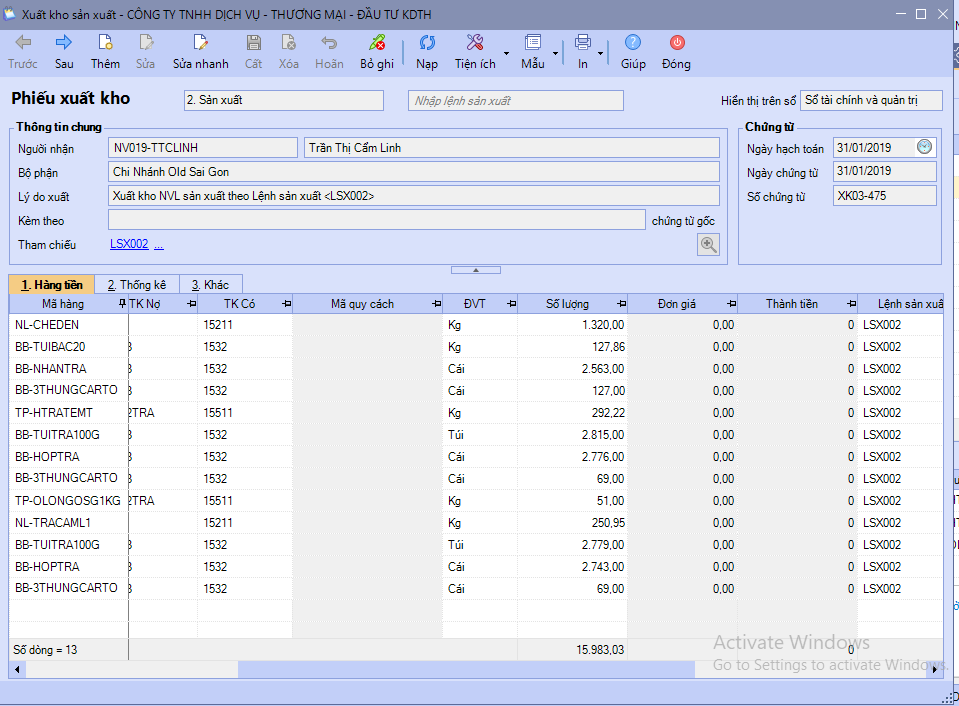
Task: Open the '2. Sản xuất' type combo box
Action: click(284, 100)
